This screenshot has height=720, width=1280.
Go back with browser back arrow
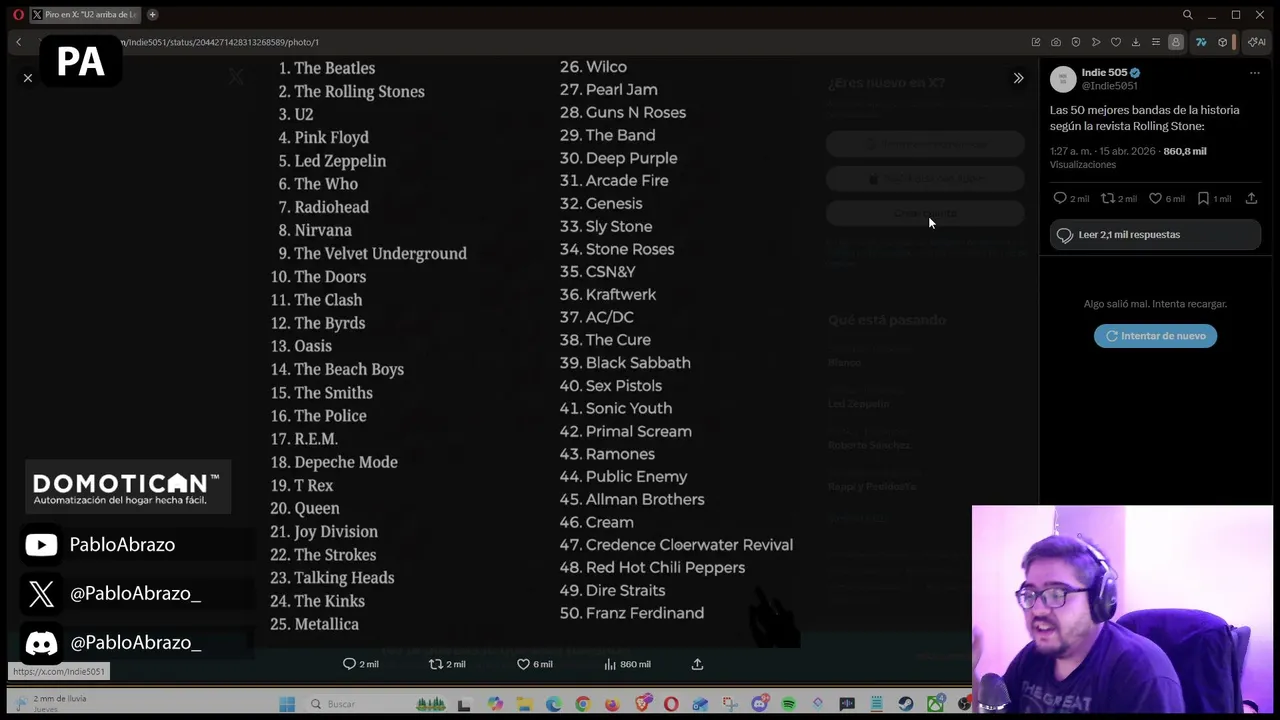pos(18,42)
